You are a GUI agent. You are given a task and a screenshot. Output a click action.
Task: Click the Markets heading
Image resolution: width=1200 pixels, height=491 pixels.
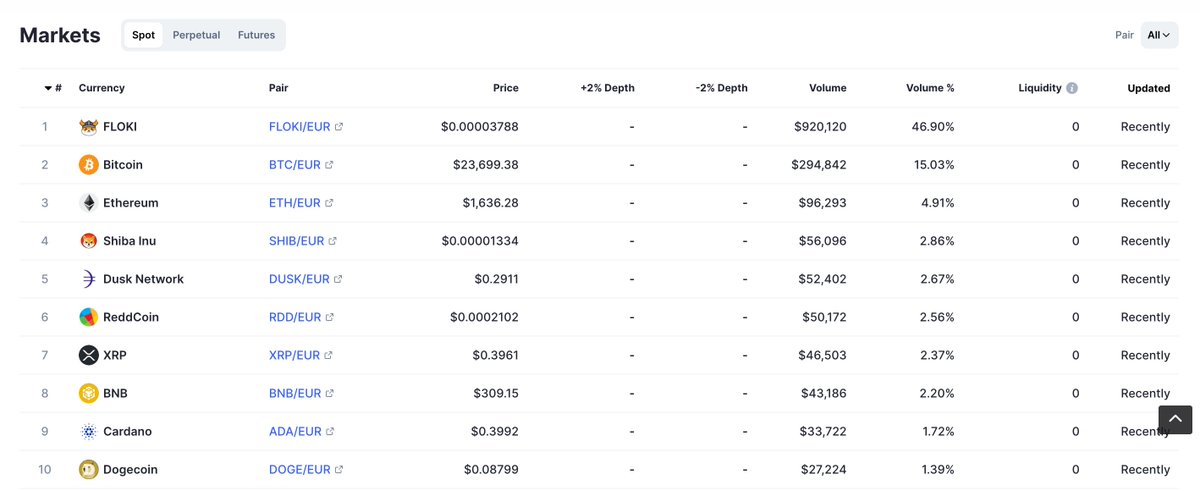(x=60, y=35)
